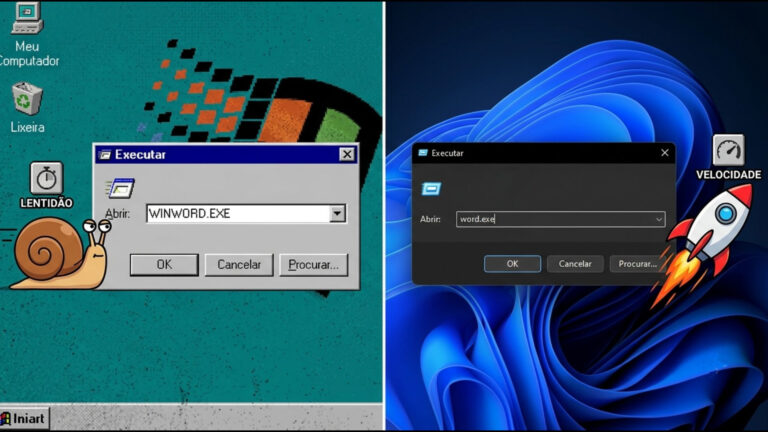The width and height of the screenshot is (768, 432).
Task: Click the retro Executar title text
Action: [x=141, y=155]
